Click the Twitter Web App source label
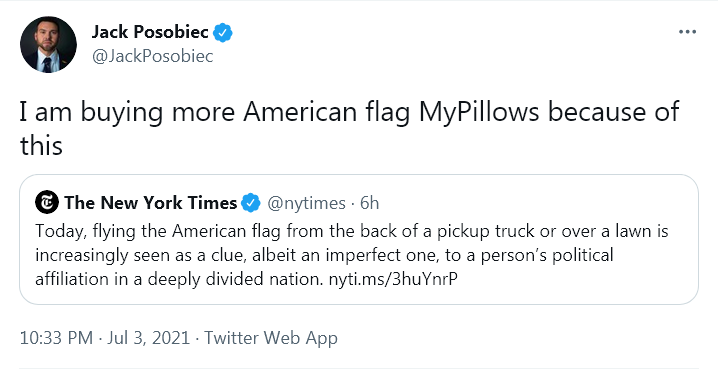The width and height of the screenshot is (718, 382). point(271,338)
